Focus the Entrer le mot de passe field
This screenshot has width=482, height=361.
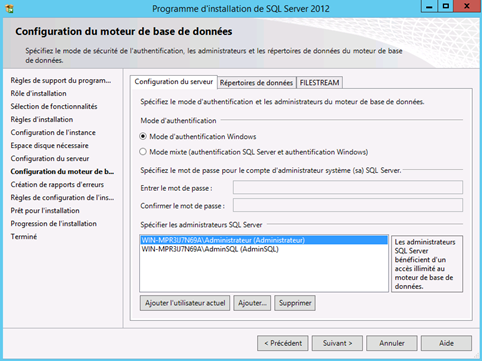pos(348,187)
